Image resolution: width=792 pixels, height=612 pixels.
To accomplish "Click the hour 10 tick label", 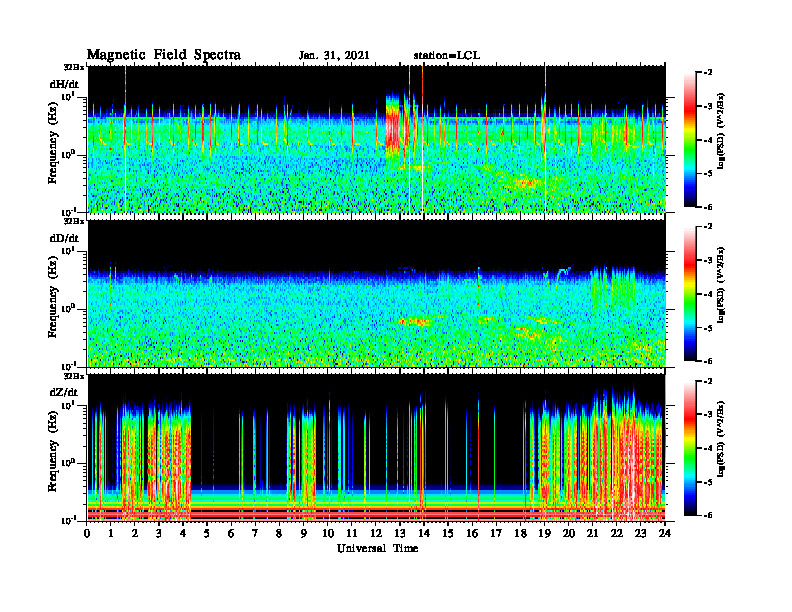I will pyautogui.click(x=327, y=533).
